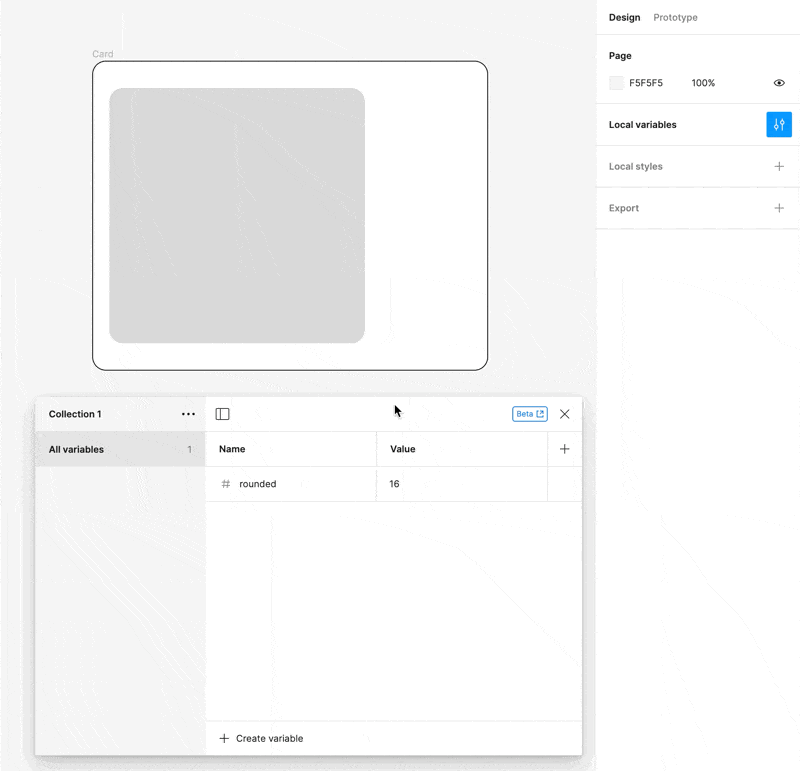Open Collection 1 options with the ellipsis icon

[188, 413]
